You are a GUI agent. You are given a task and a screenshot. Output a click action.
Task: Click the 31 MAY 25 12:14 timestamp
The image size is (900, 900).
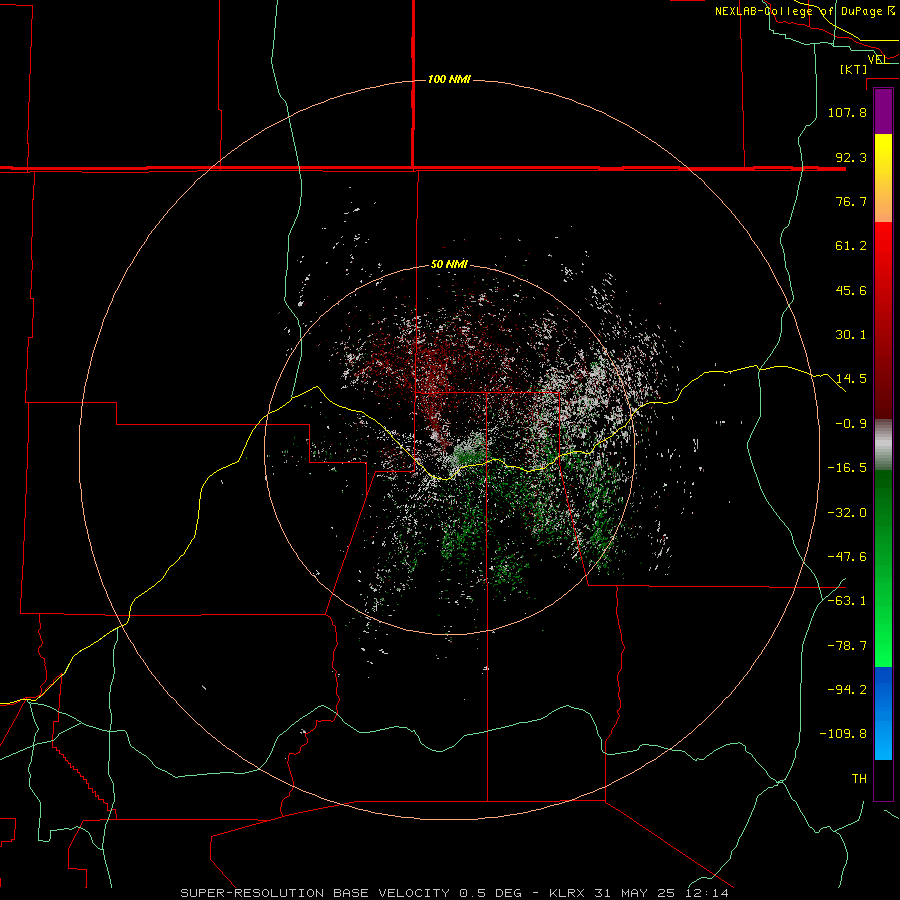662,893
